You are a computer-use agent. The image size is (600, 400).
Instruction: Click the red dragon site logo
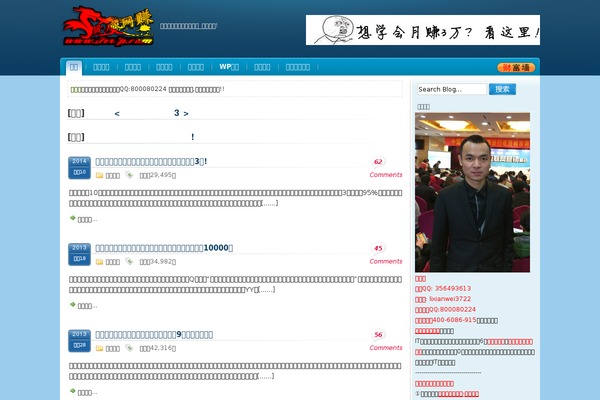pyautogui.click(x=108, y=26)
